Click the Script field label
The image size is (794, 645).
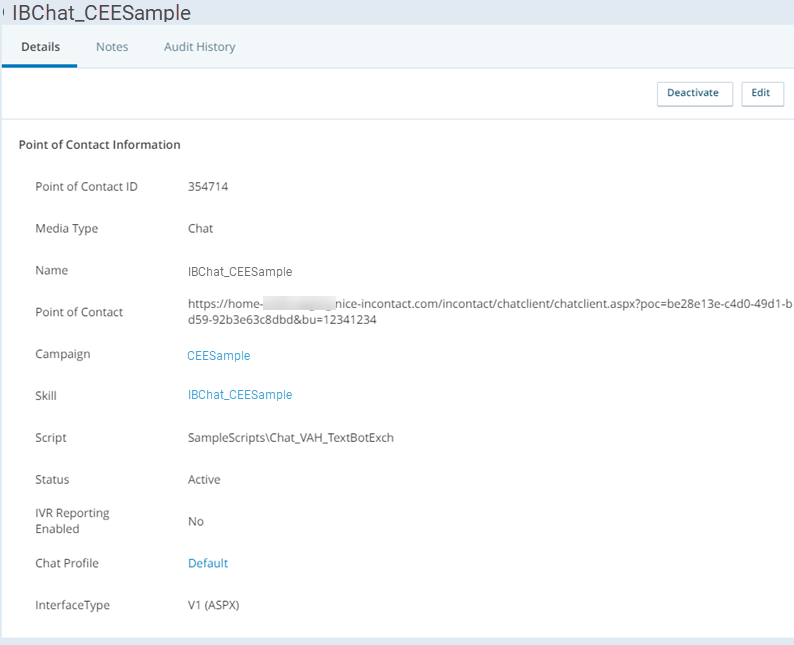click(x=51, y=438)
